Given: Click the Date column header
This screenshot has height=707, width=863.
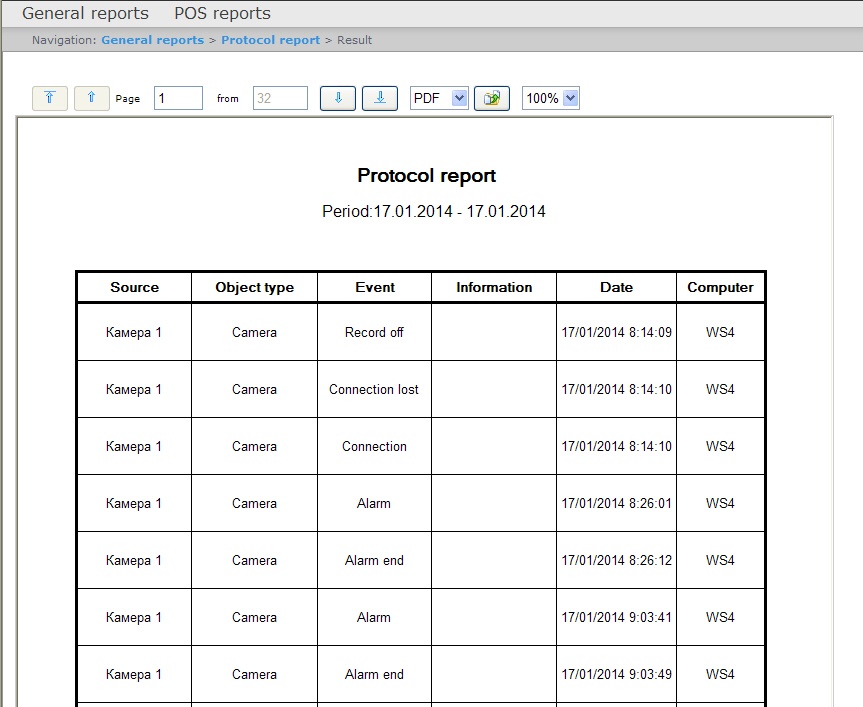Looking at the screenshot, I should (x=616, y=287).
